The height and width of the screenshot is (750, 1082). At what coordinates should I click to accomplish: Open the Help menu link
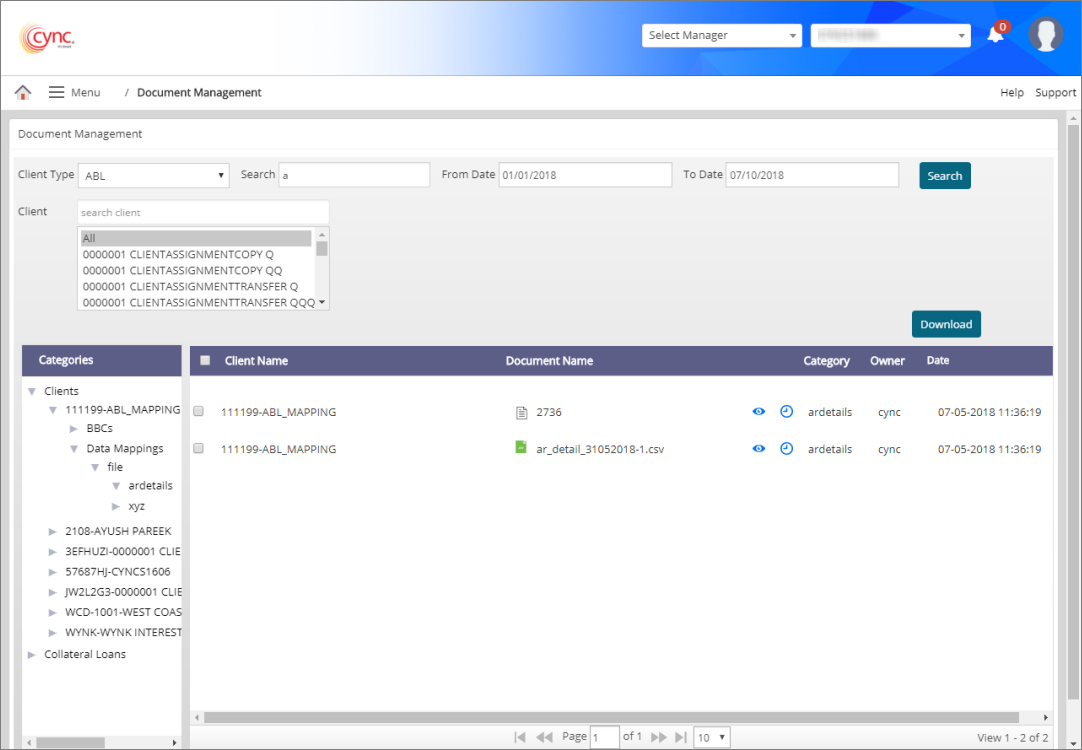pos(1011,93)
